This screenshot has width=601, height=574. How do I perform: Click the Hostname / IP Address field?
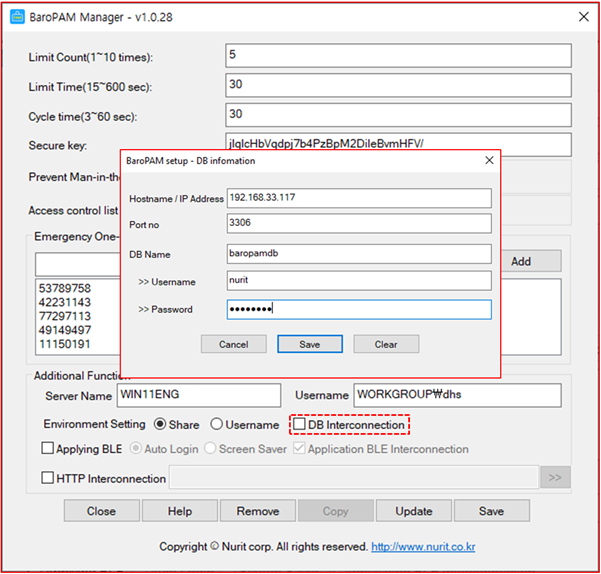coord(359,198)
